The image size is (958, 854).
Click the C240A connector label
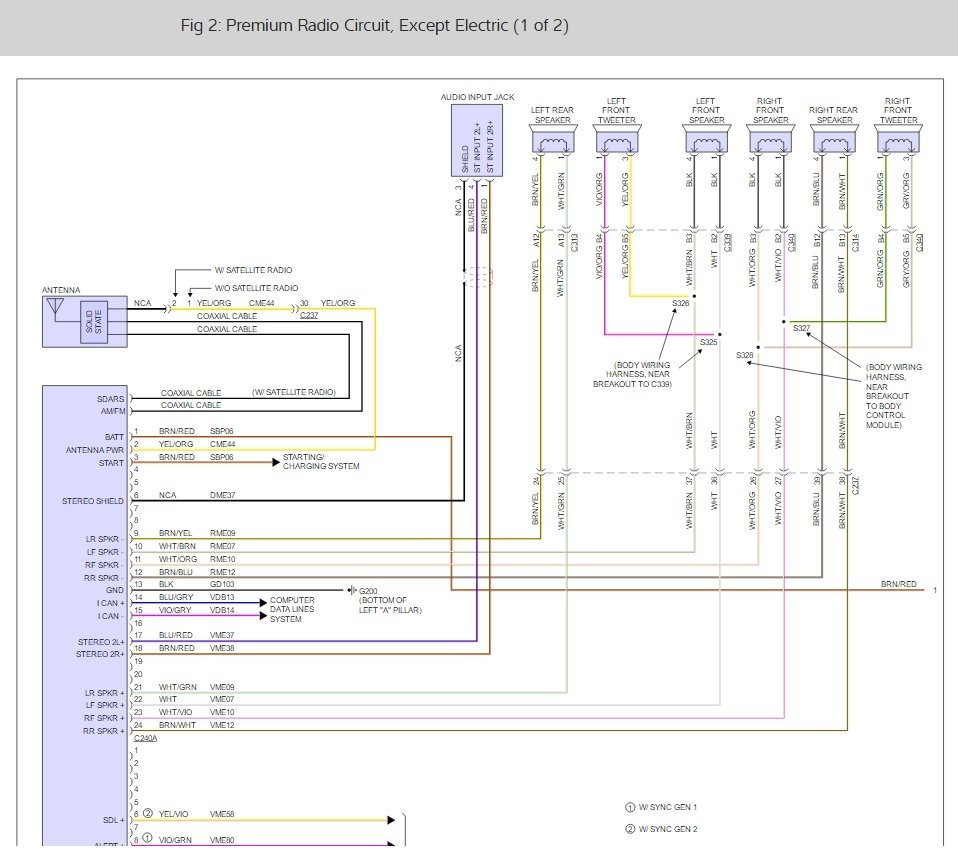click(145, 738)
